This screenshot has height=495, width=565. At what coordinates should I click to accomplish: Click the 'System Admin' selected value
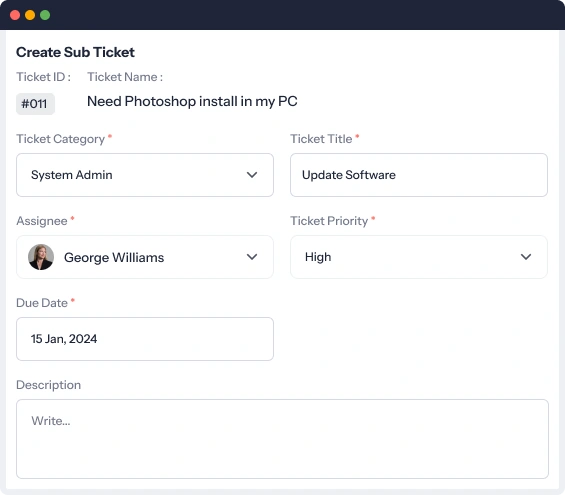click(x=72, y=175)
